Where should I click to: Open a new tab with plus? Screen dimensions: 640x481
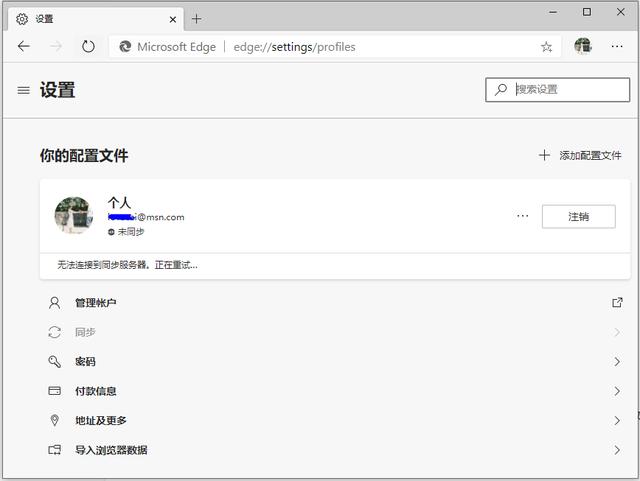click(x=196, y=19)
